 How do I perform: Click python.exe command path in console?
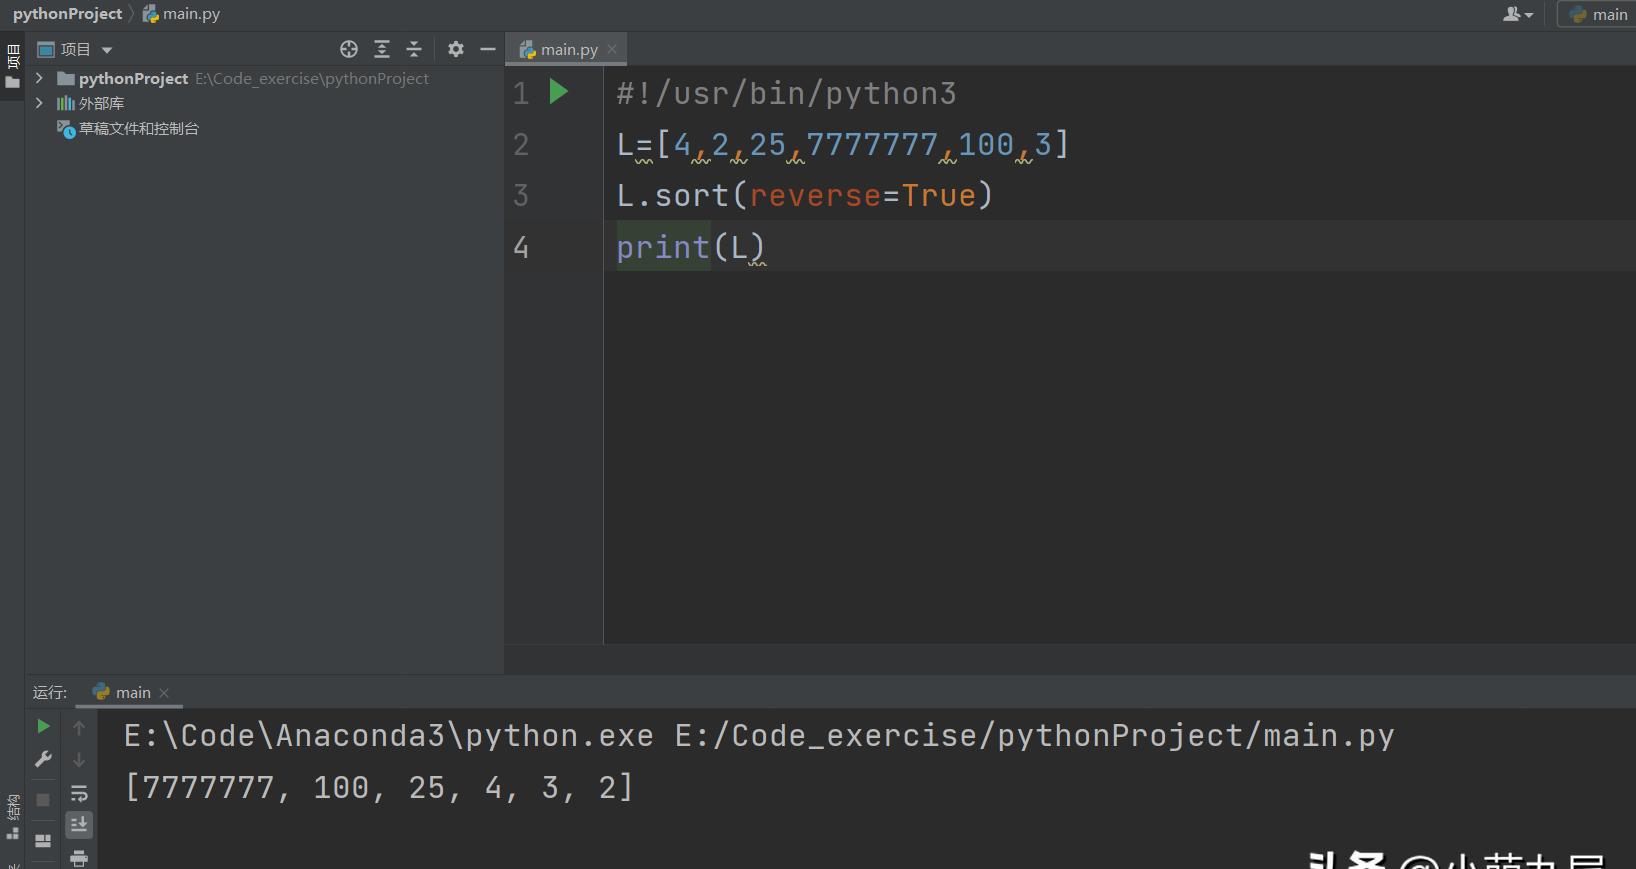389,736
